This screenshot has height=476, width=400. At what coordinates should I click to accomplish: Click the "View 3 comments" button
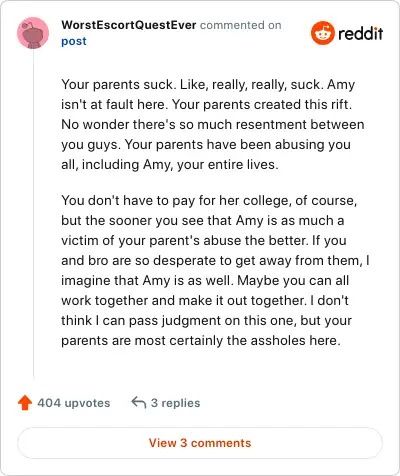(200, 443)
